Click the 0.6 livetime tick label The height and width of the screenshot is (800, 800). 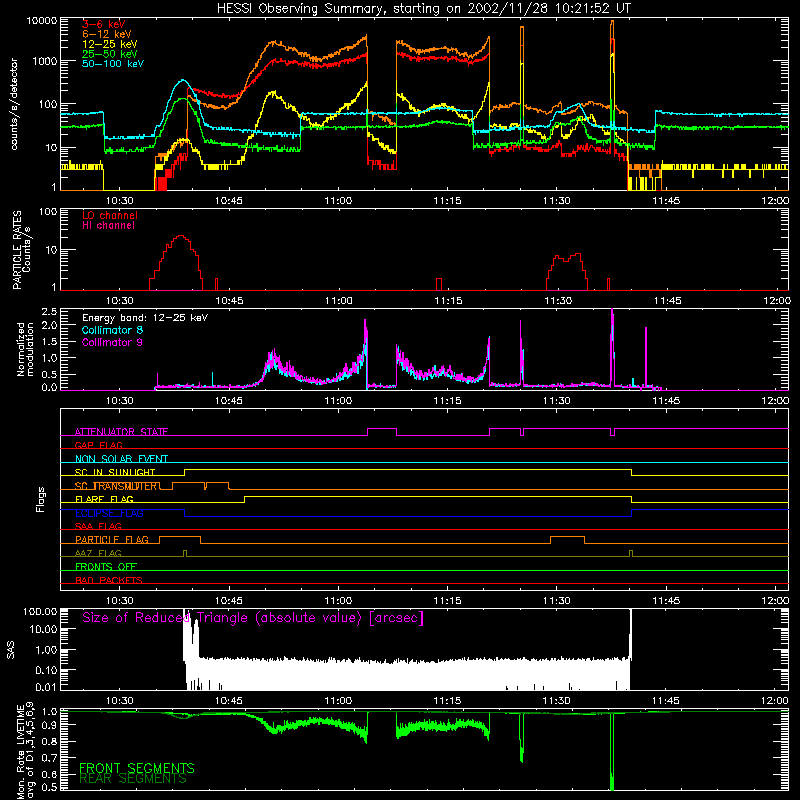click(x=49, y=774)
